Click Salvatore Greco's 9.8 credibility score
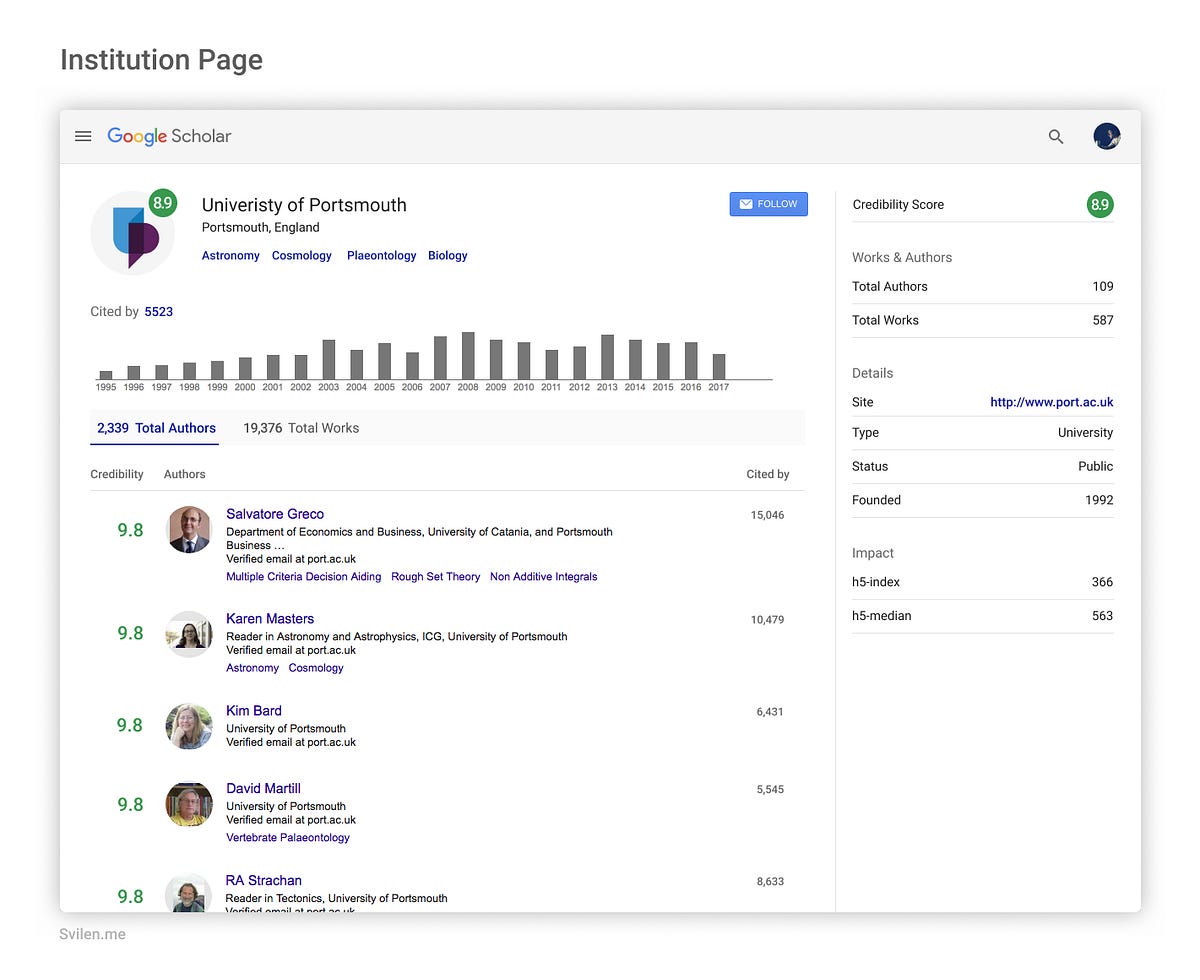Image resolution: width=1200 pixels, height=980 pixels. 130,530
